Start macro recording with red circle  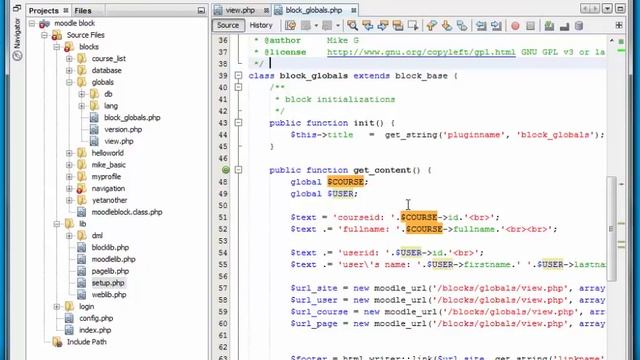pyautogui.click(x=515, y=26)
